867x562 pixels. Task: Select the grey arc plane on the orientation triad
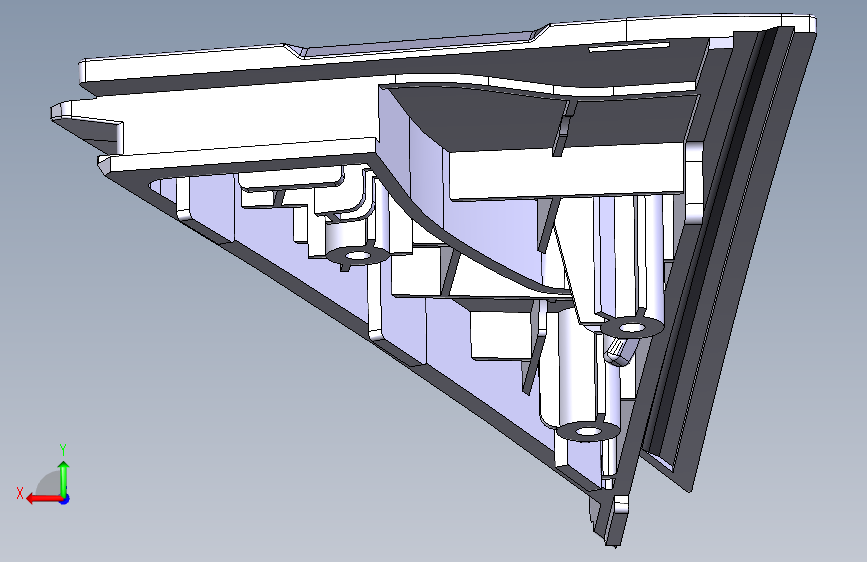coord(49,483)
